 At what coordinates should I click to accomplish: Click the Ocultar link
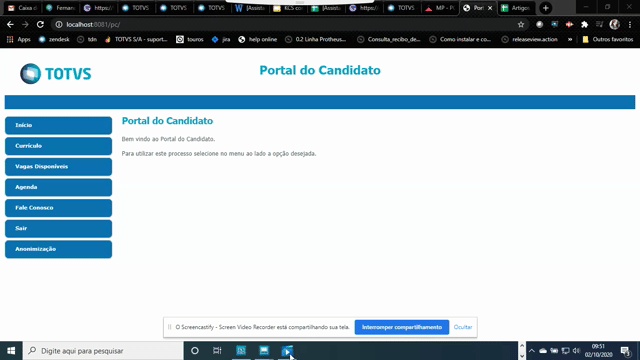coord(463,327)
